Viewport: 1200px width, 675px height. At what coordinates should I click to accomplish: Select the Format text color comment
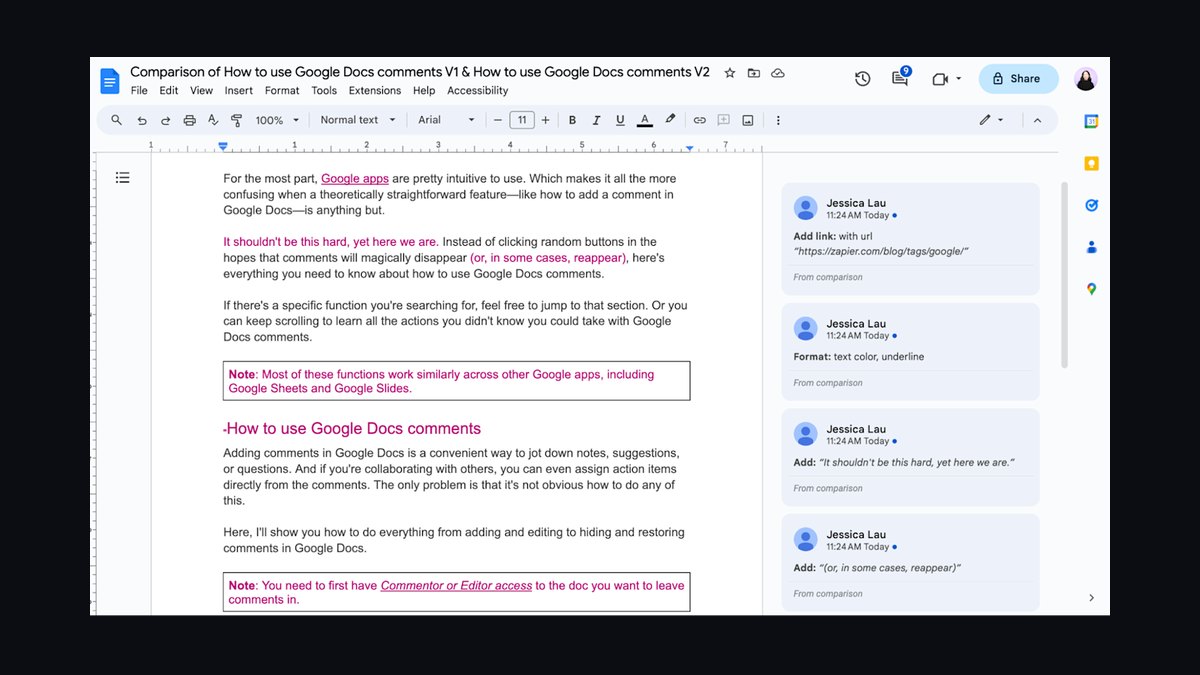coord(910,352)
